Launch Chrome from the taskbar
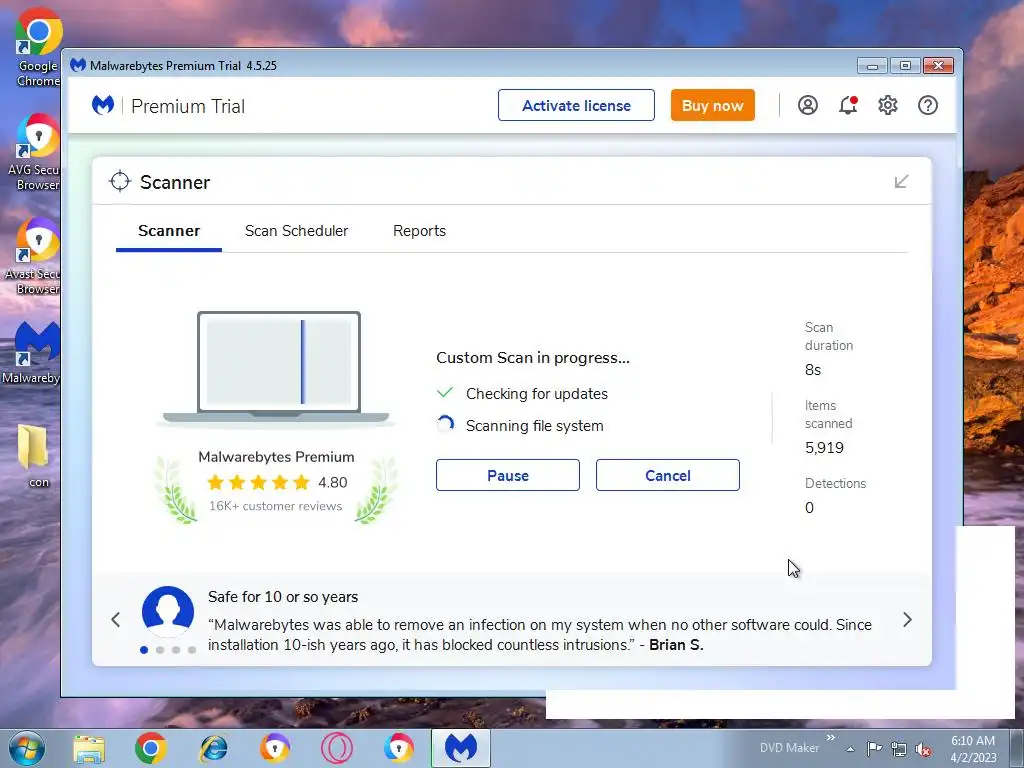1024x768 pixels. (151, 748)
